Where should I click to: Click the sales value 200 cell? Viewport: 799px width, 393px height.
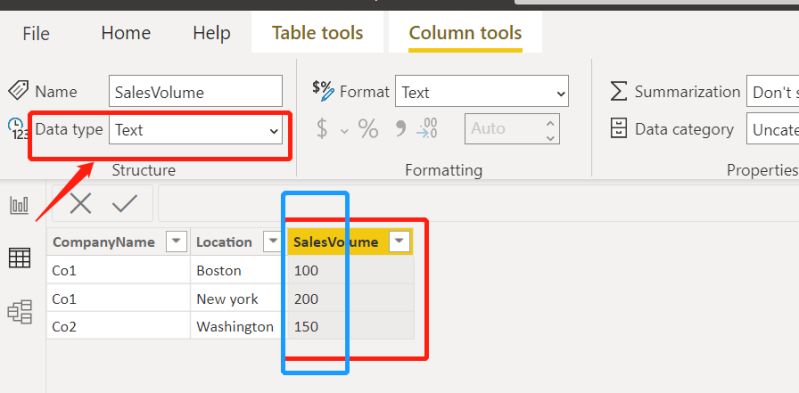click(351, 298)
